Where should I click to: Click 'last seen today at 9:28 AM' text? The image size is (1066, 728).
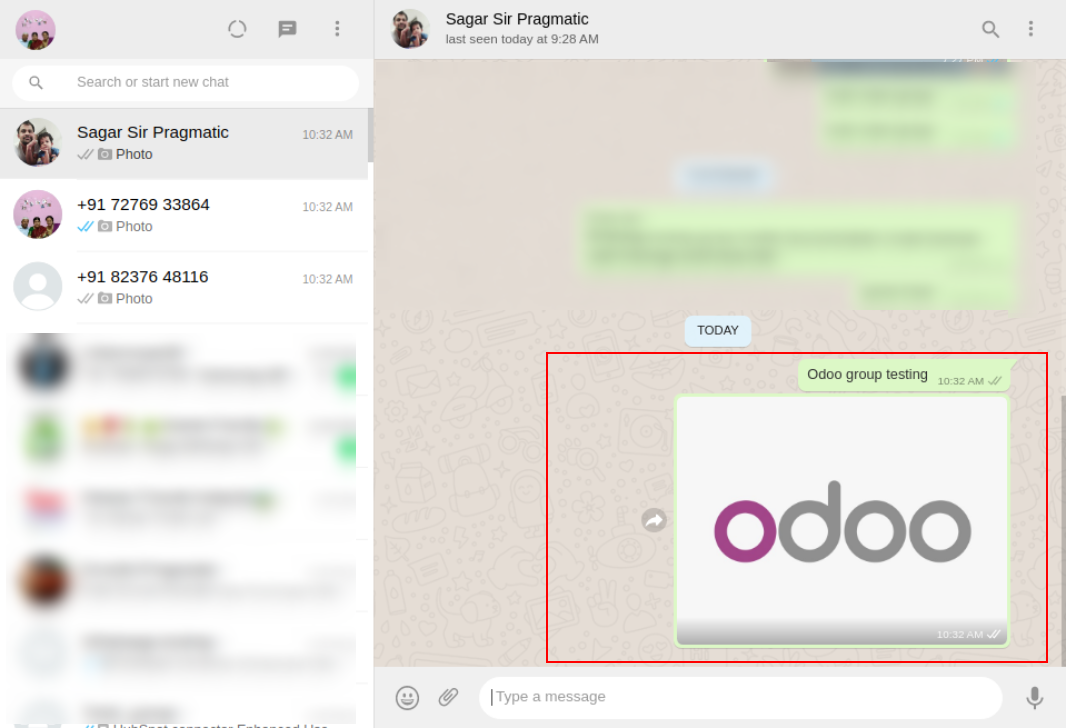coord(521,39)
